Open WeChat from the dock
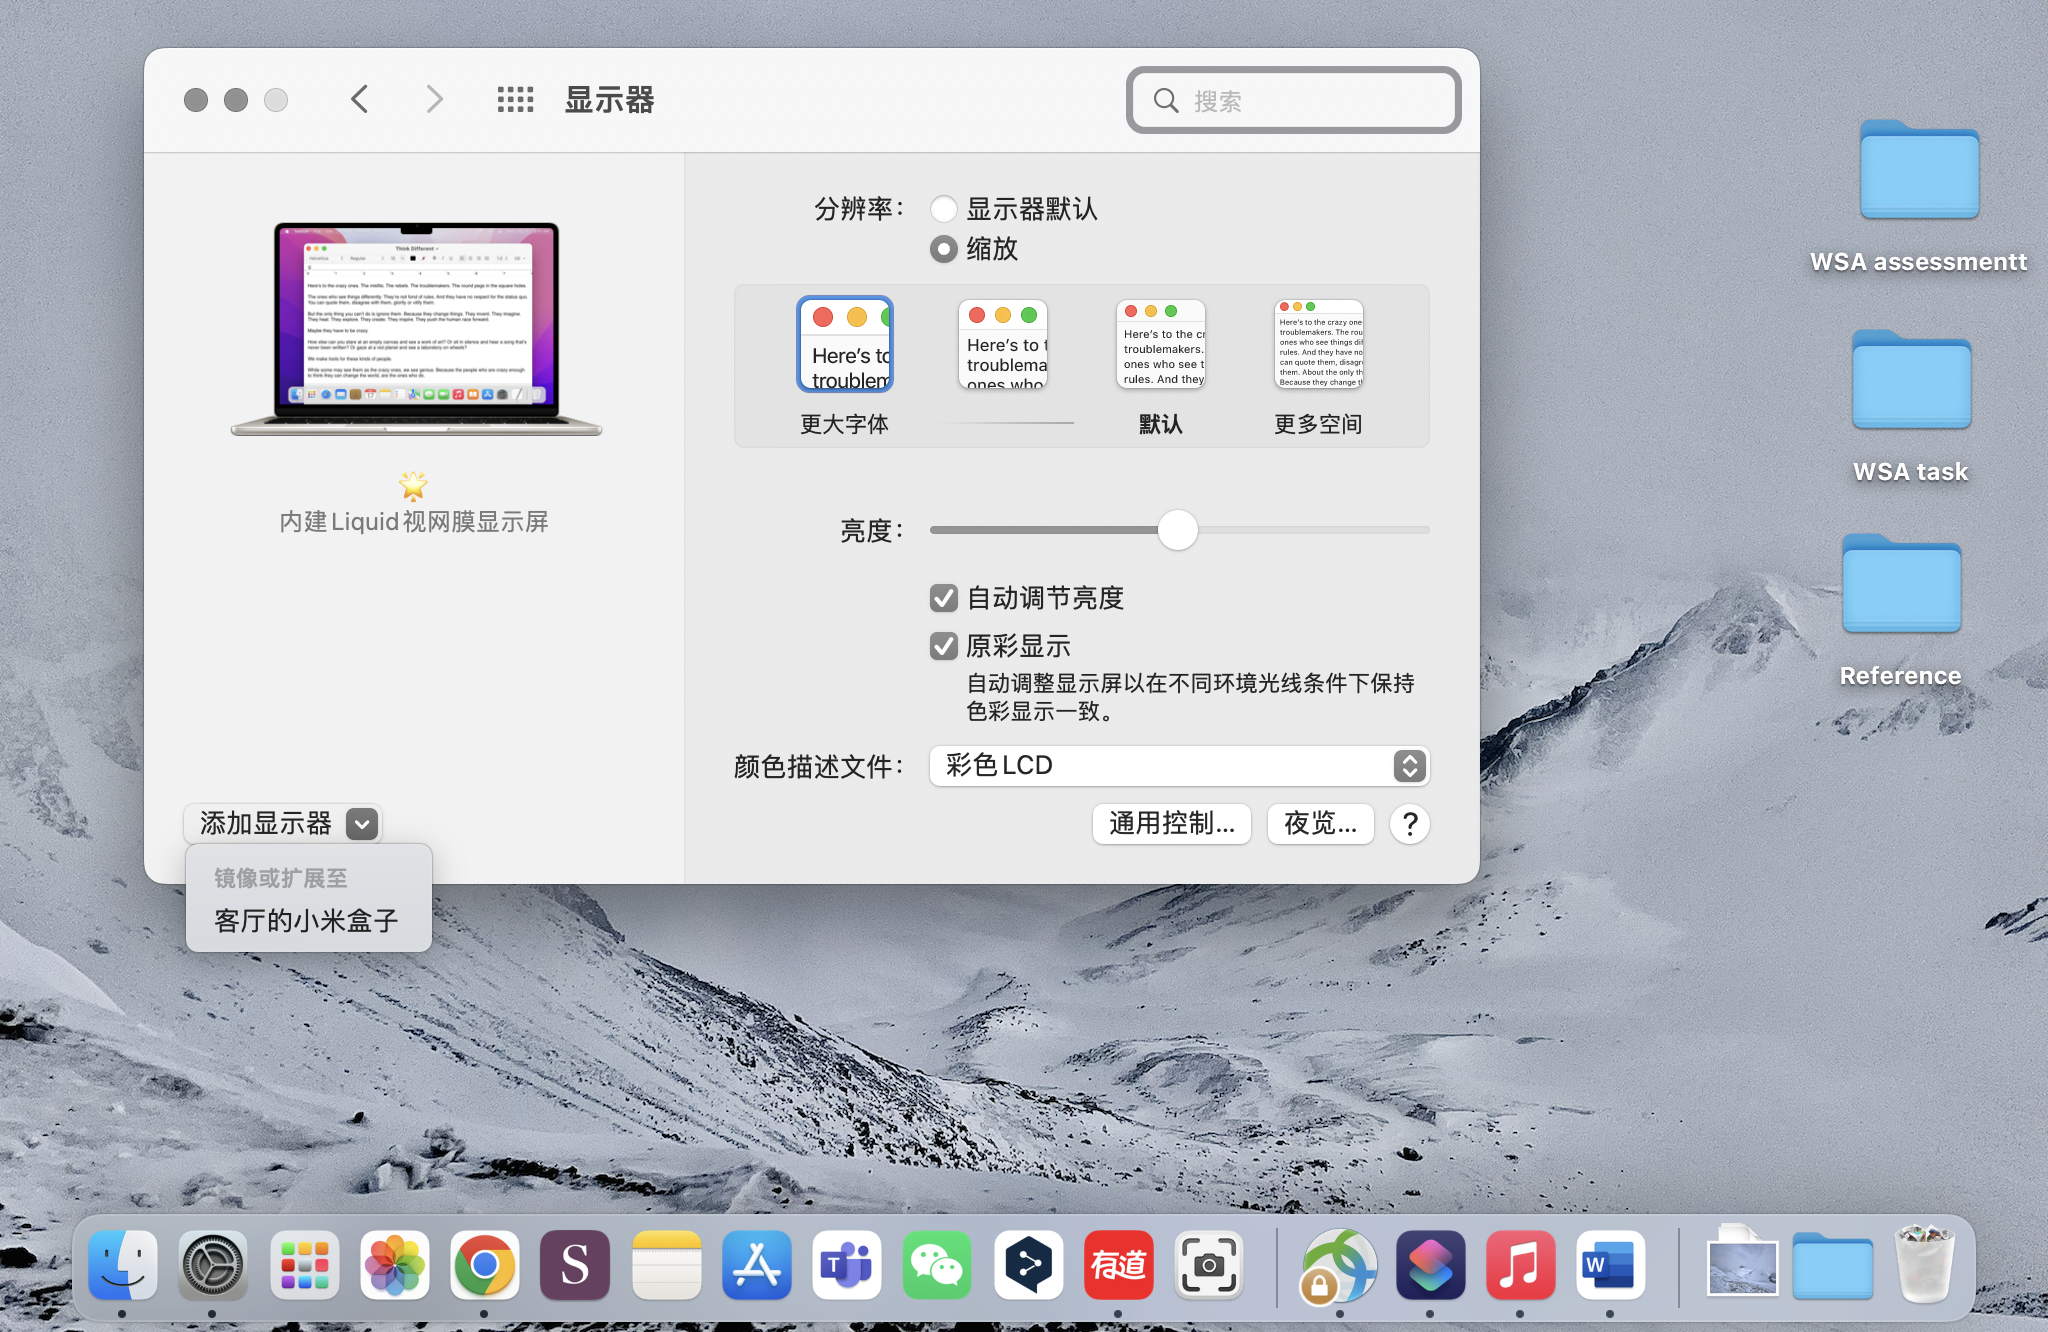The width and height of the screenshot is (2048, 1332). 937,1266
